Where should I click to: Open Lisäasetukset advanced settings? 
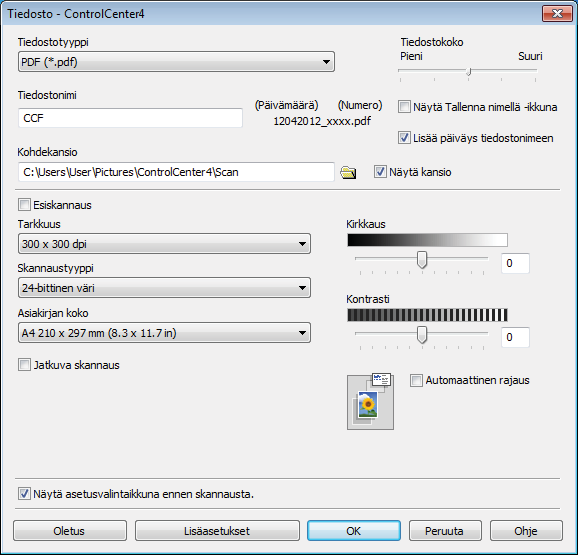tap(217, 531)
